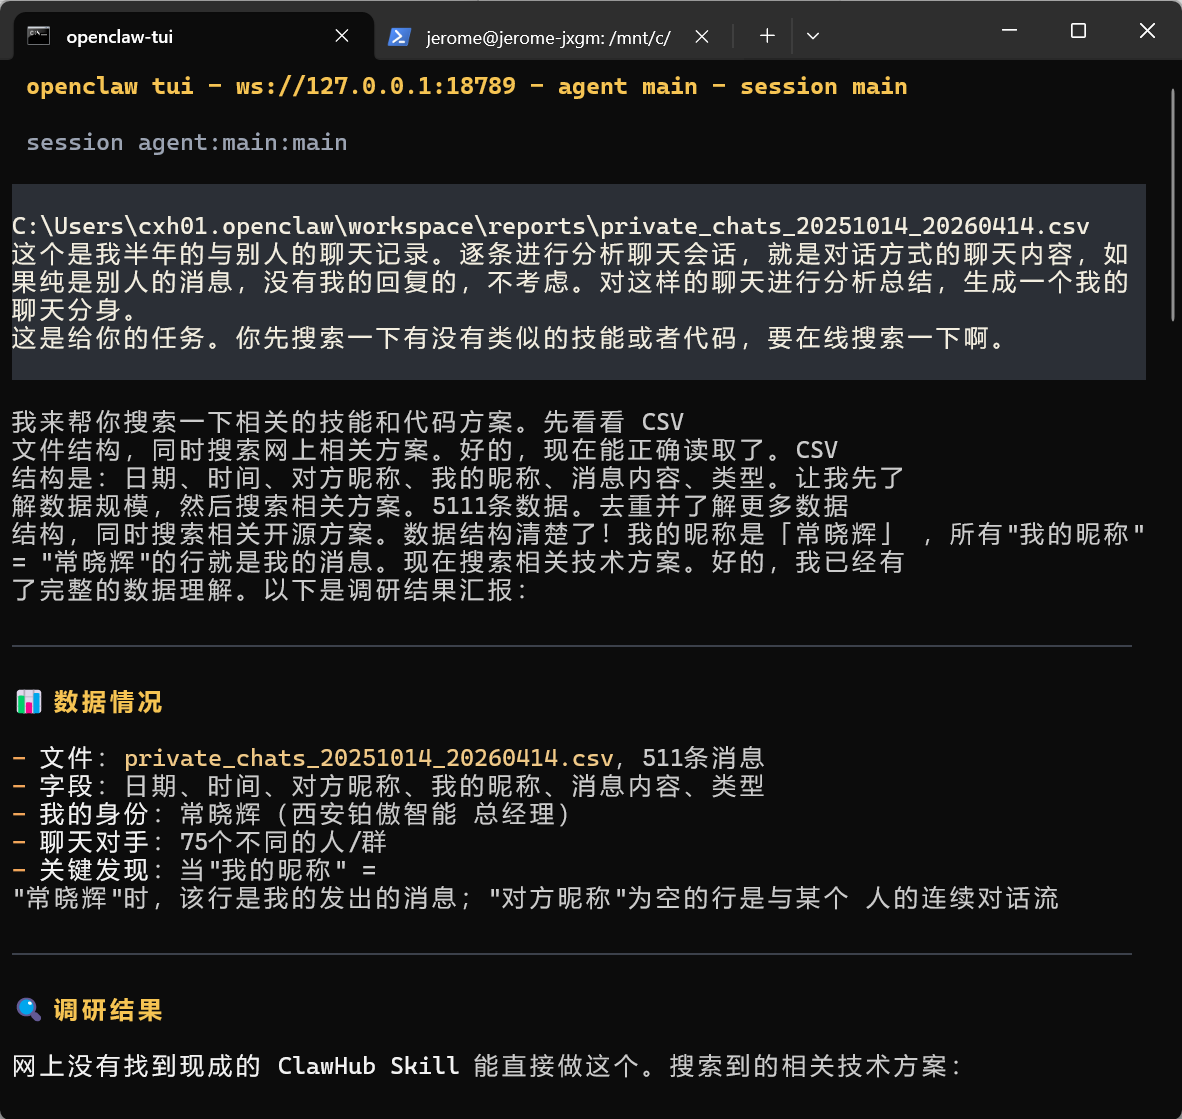
Task: Maximize the terminal window
Action: [1077, 31]
